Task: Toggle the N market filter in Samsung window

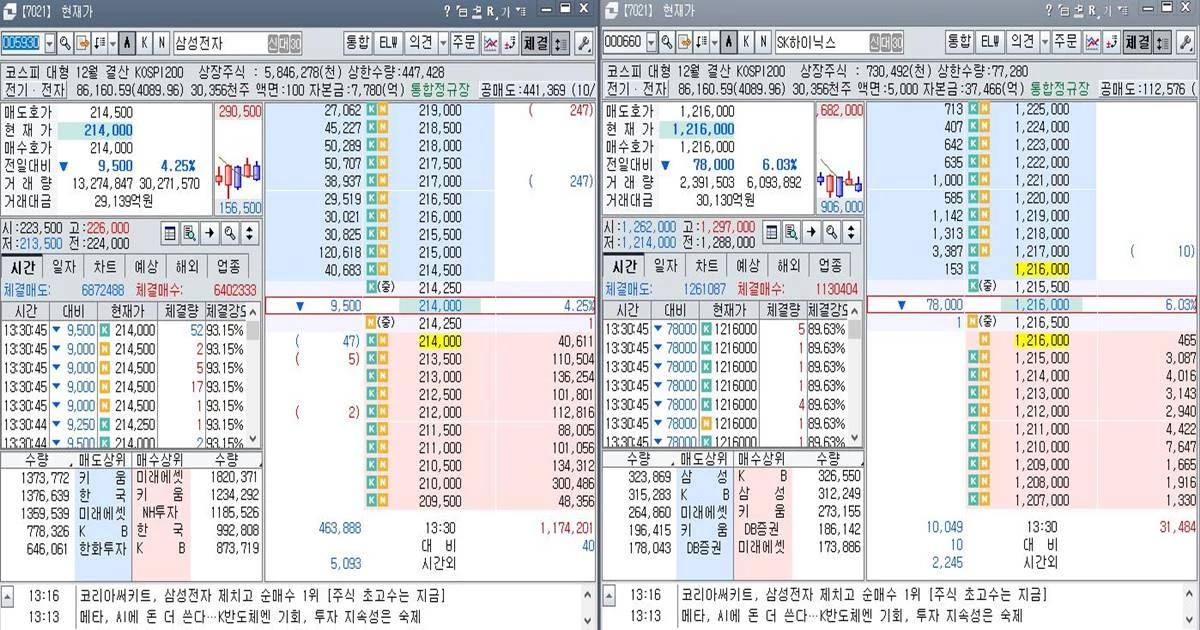Action: pos(161,43)
